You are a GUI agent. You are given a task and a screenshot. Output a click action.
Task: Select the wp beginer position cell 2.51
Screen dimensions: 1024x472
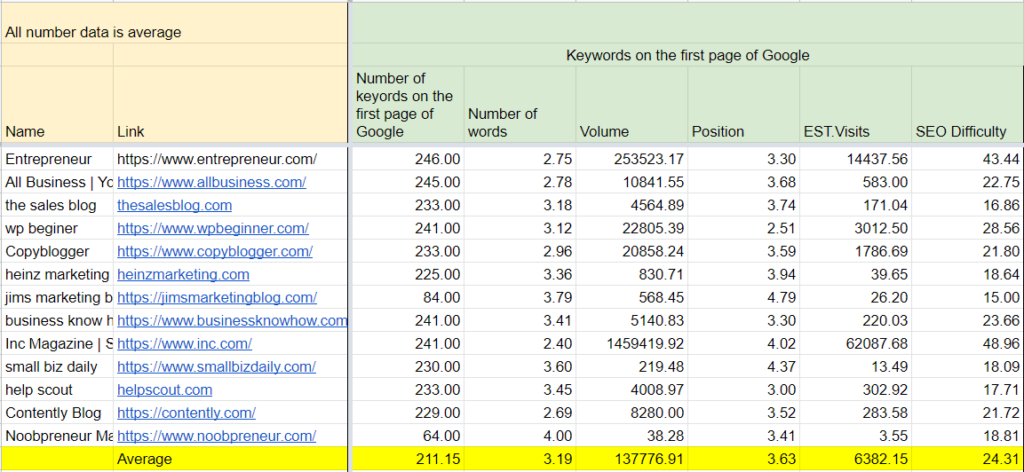[743, 228]
